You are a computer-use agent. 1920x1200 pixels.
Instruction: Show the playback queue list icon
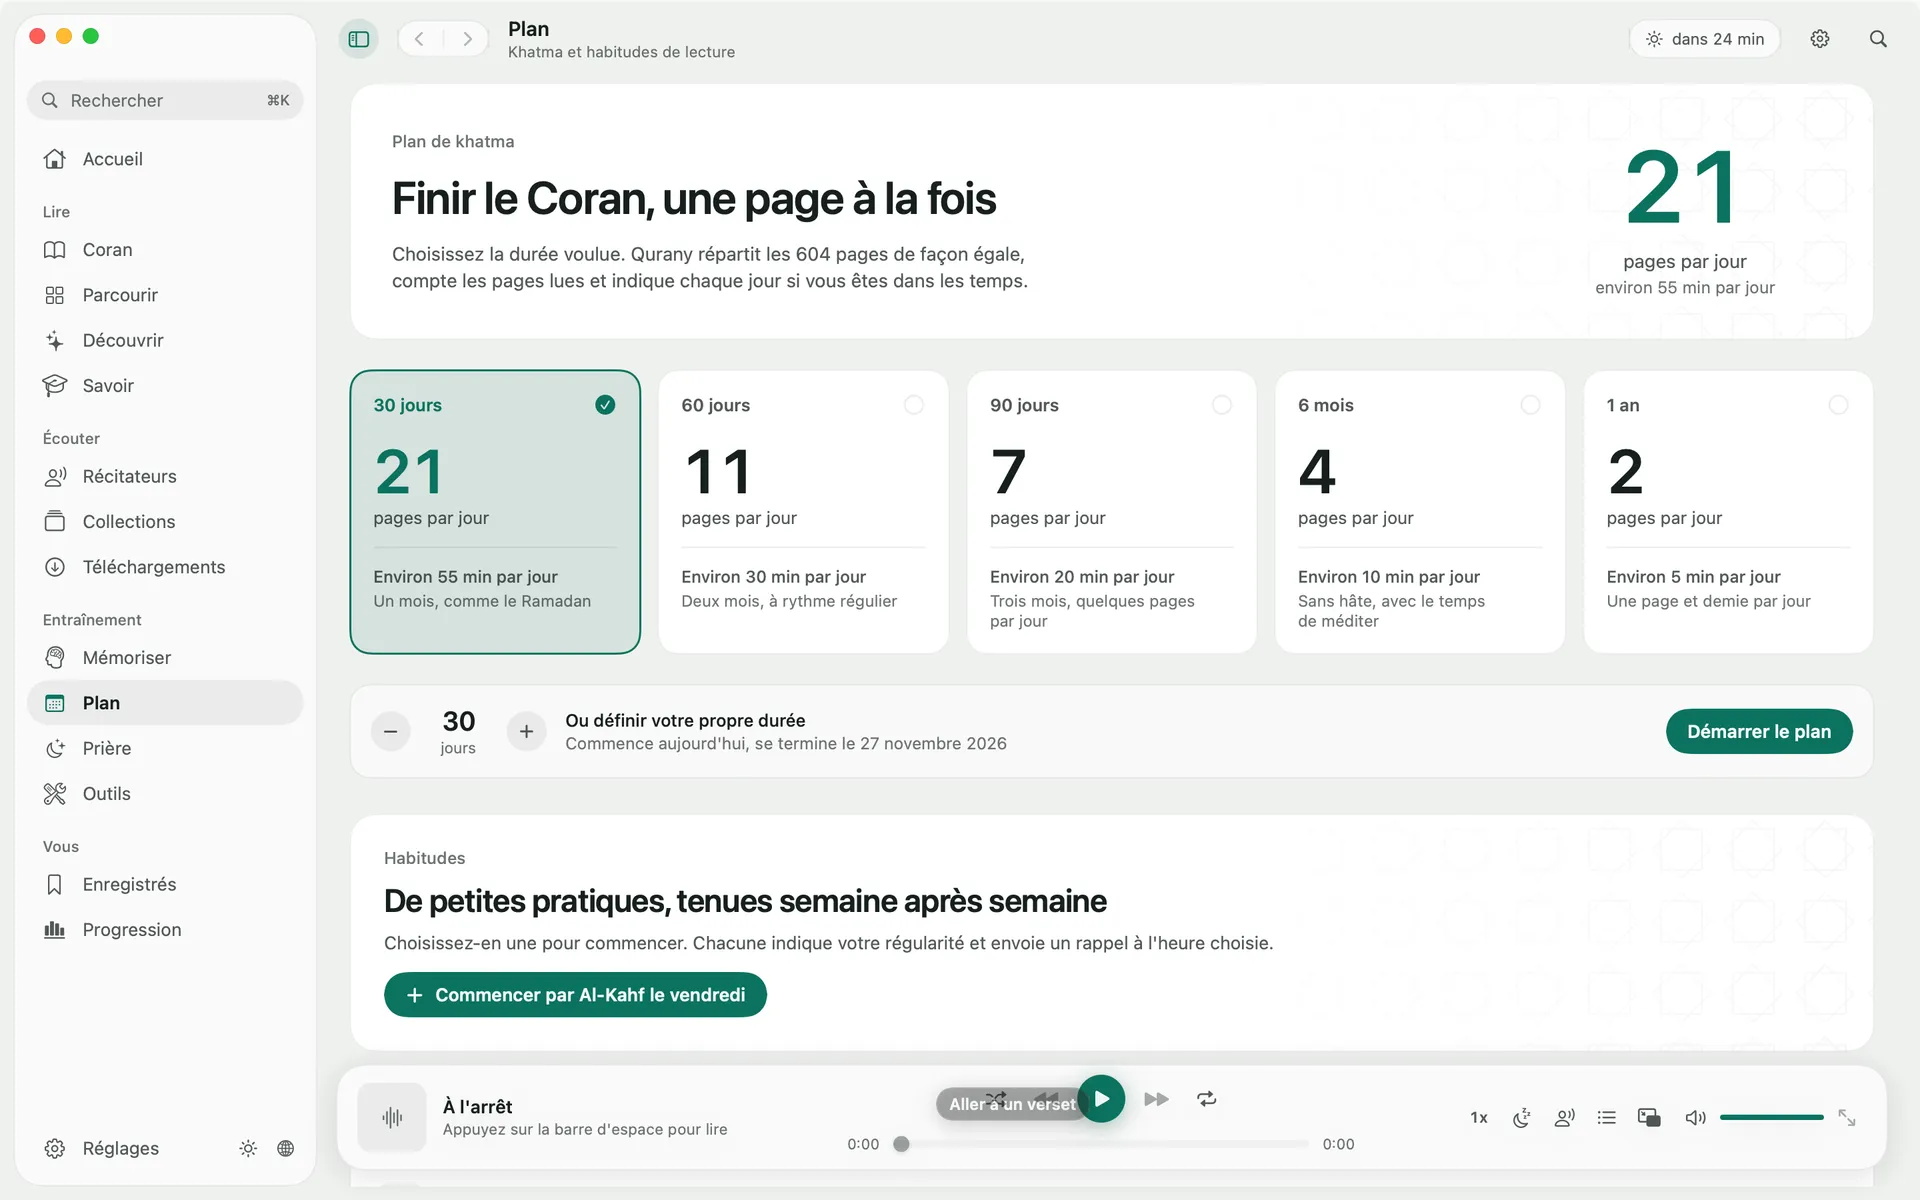point(1607,1117)
